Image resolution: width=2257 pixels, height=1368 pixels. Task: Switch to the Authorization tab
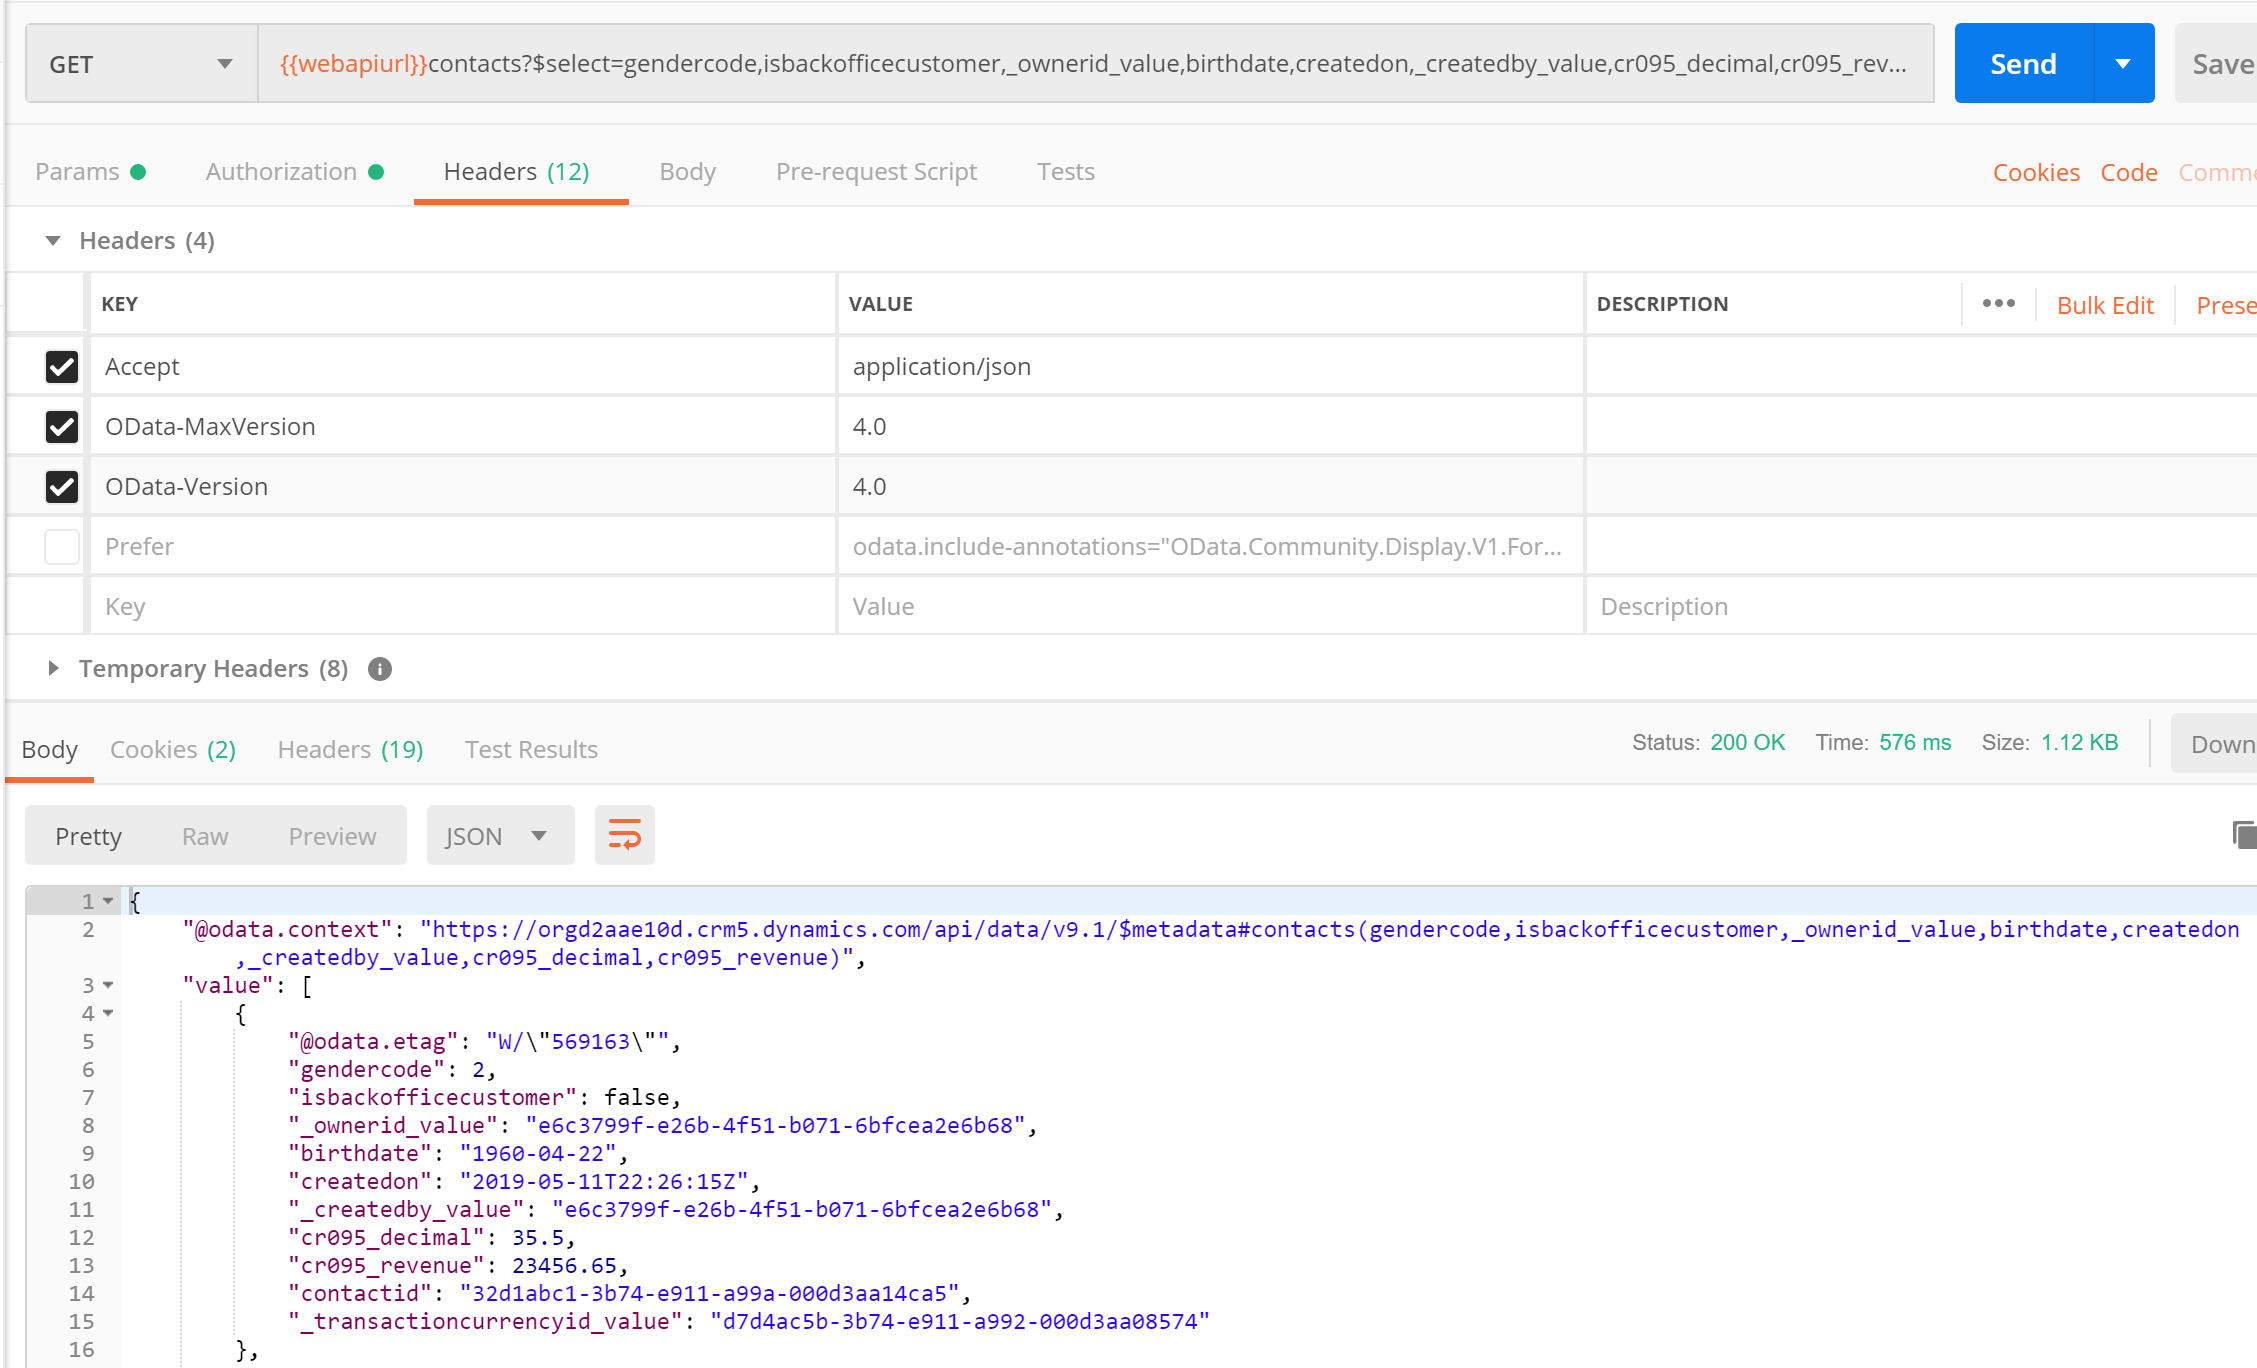pyautogui.click(x=295, y=172)
